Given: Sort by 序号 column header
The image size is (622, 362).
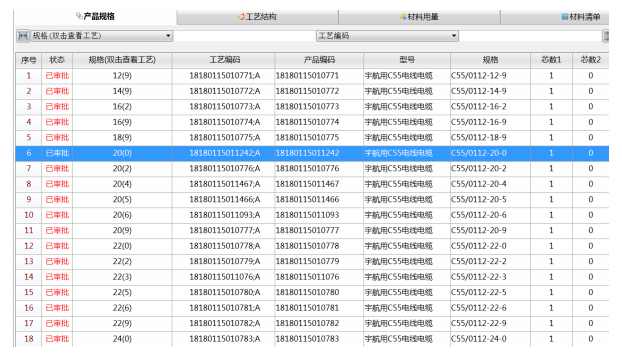Looking at the screenshot, I should click(x=29, y=60).
